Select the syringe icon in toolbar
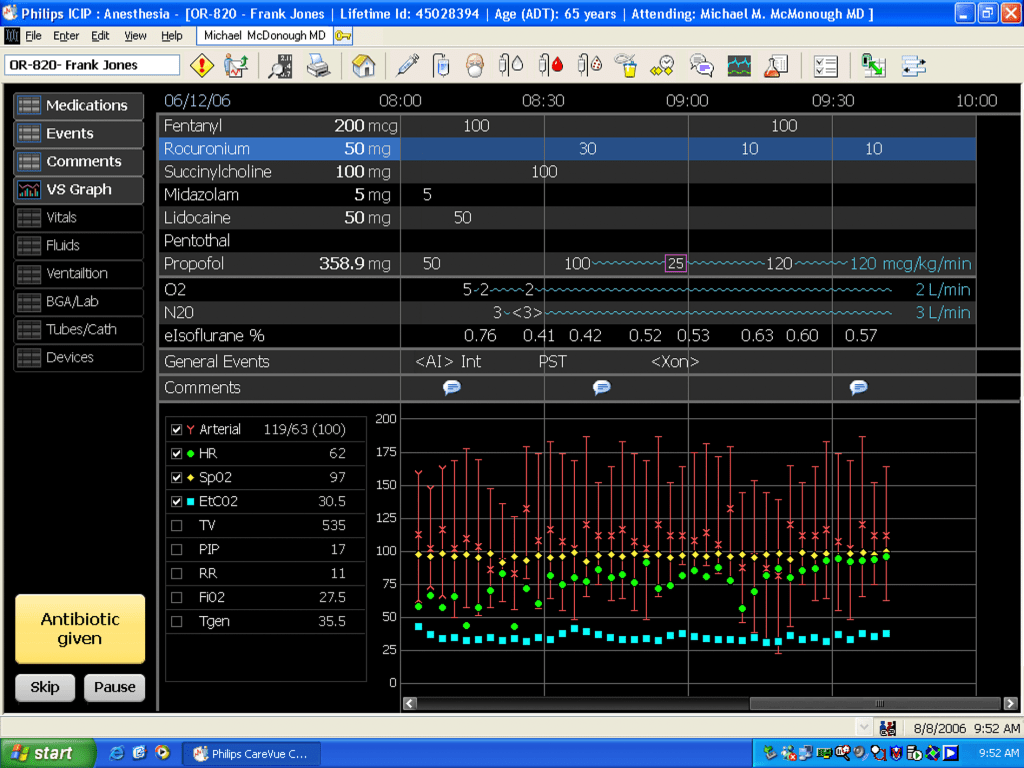 point(407,66)
